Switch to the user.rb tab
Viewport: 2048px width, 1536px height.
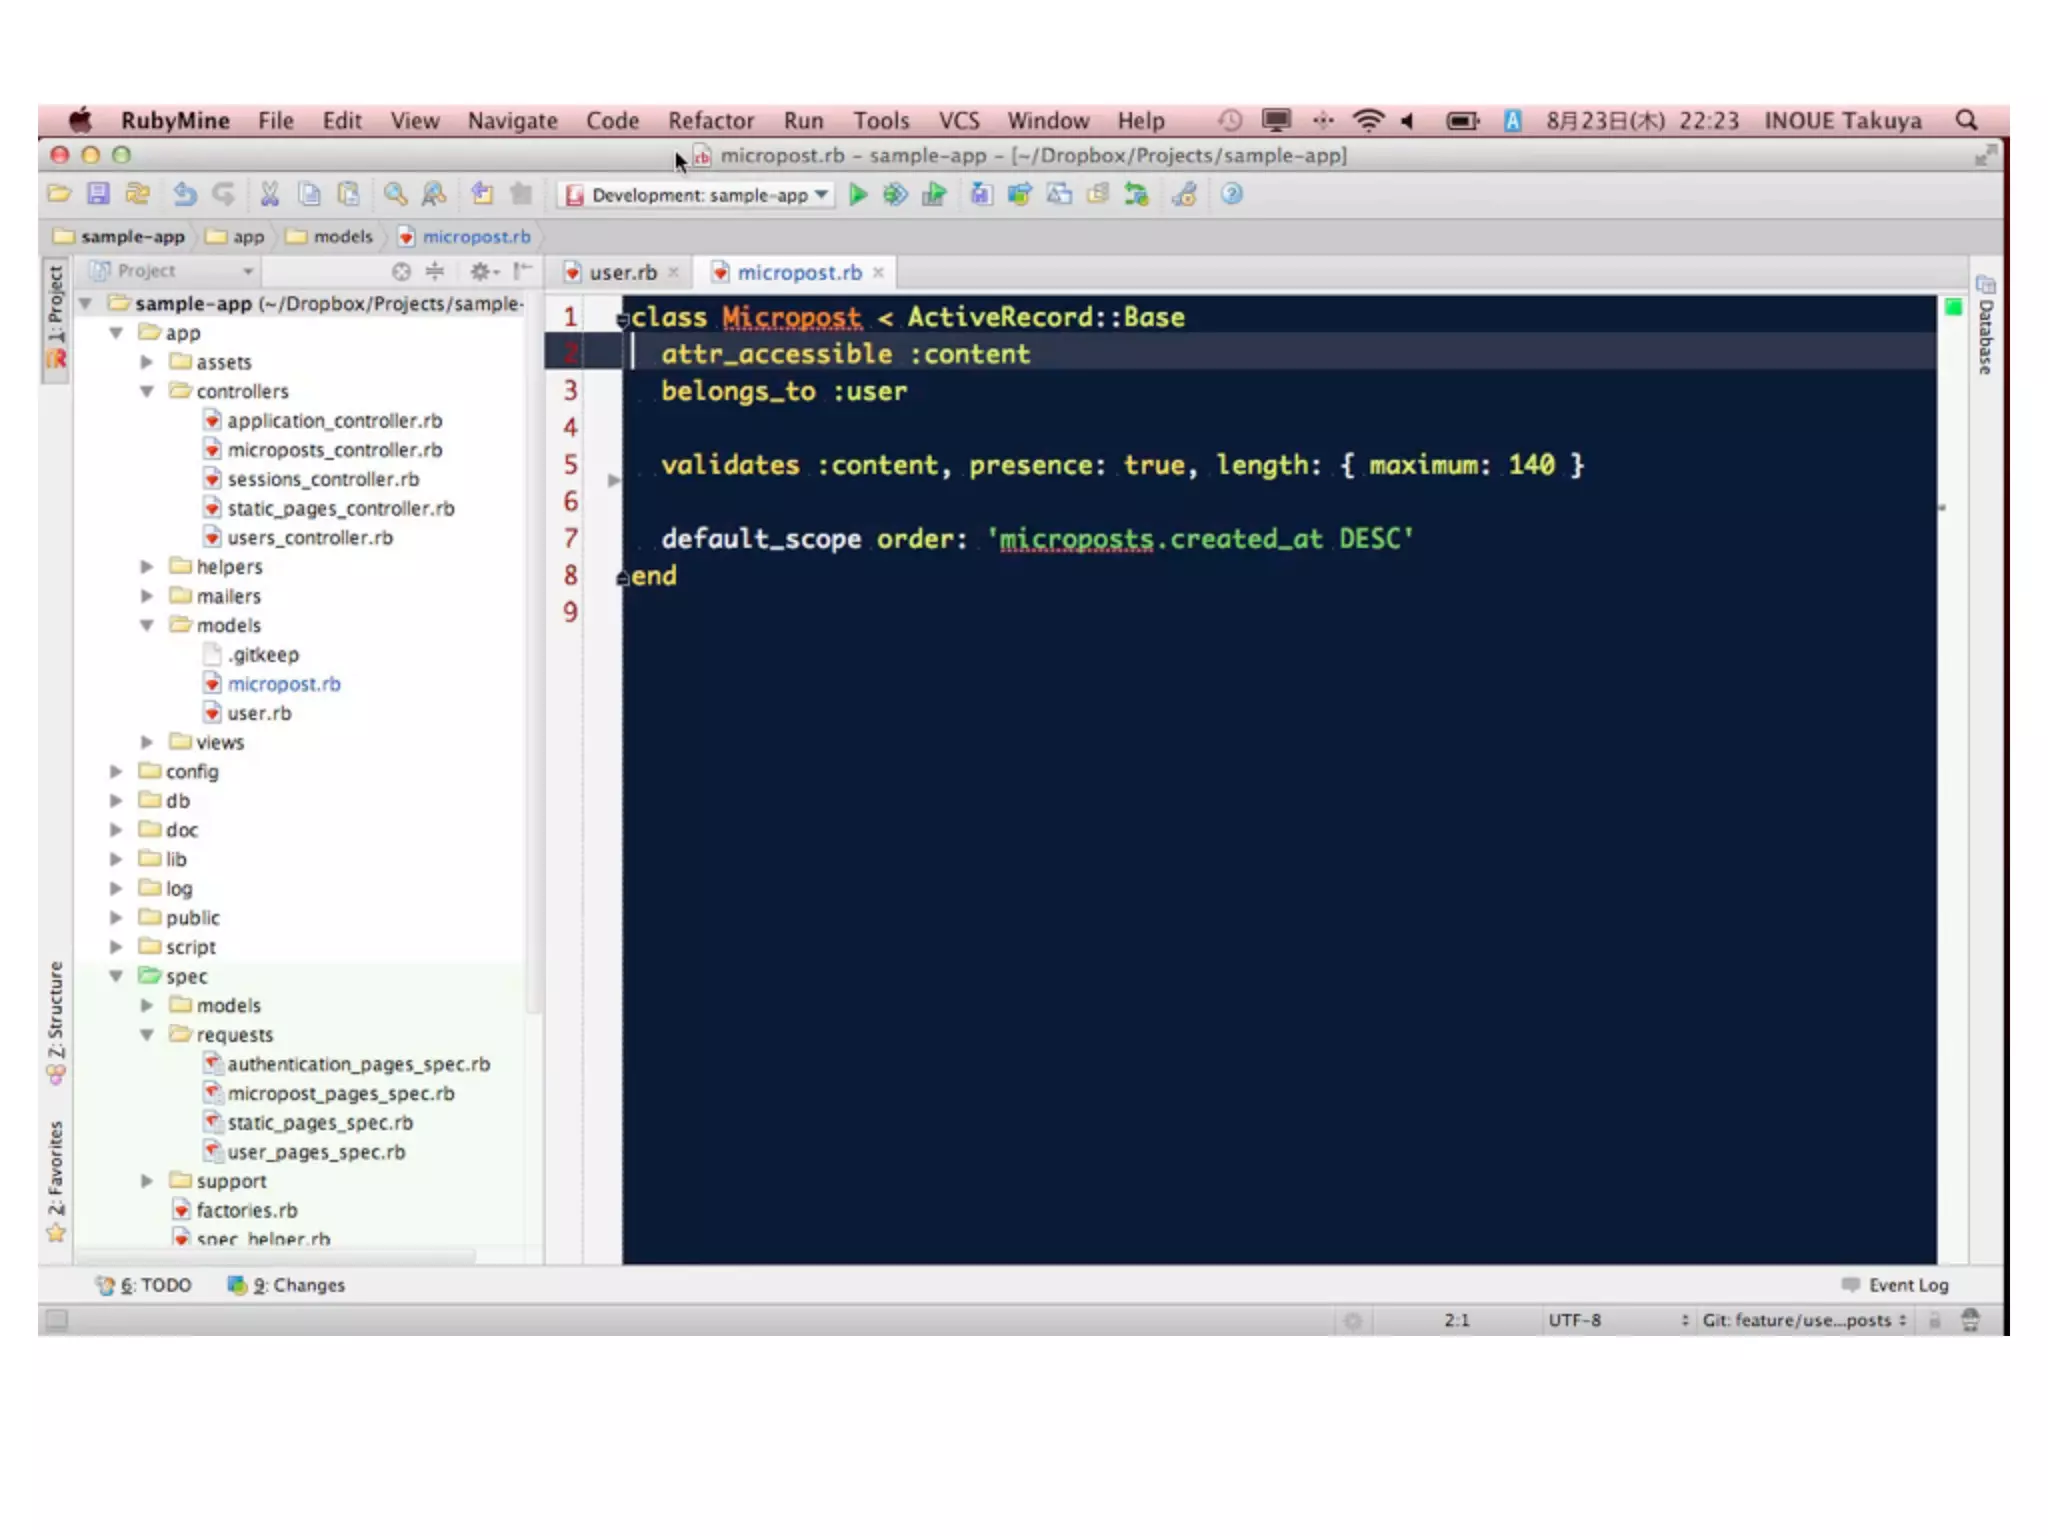click(622, 272)
